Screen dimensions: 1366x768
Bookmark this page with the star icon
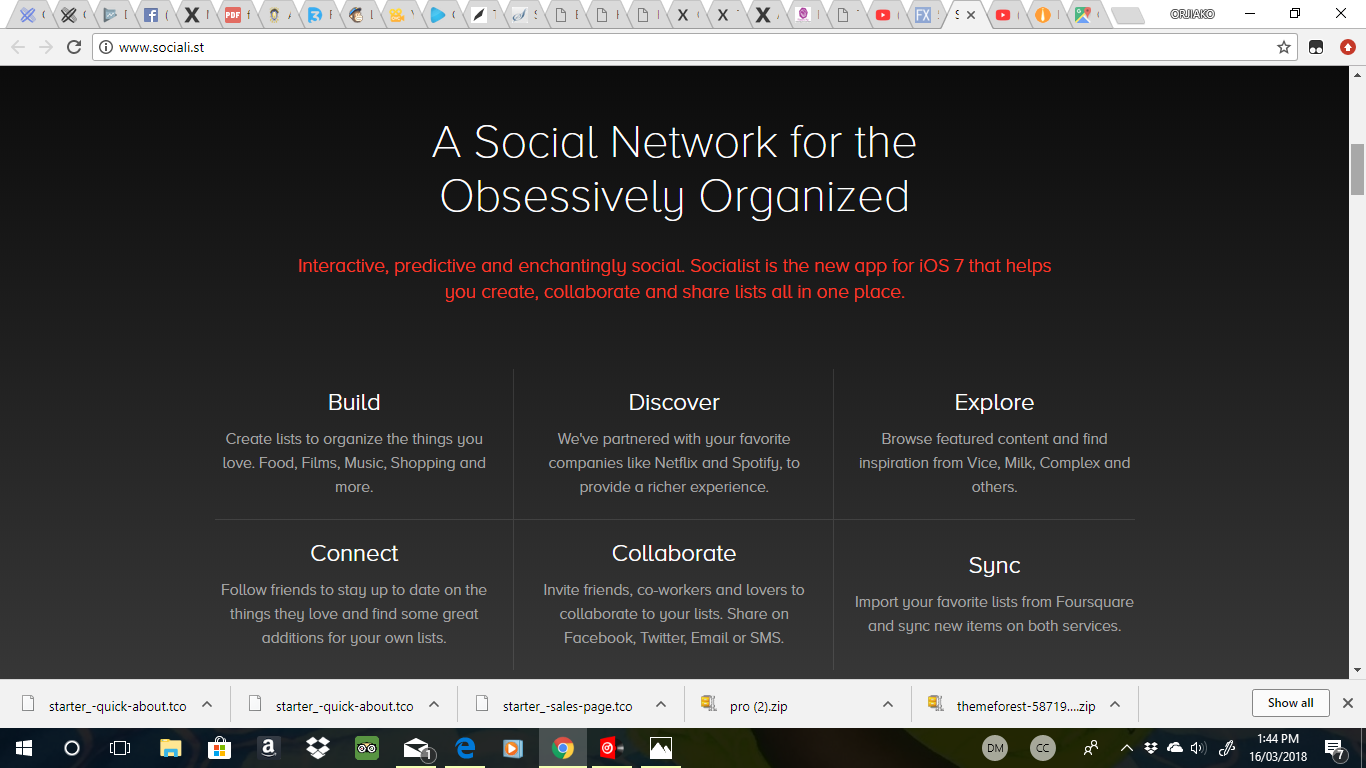(x=1284, y=47)
